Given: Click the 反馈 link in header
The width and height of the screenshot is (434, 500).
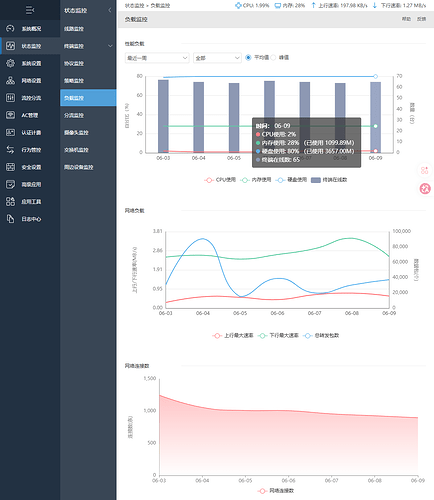Looking at the screenshot, I should point(421,19).
